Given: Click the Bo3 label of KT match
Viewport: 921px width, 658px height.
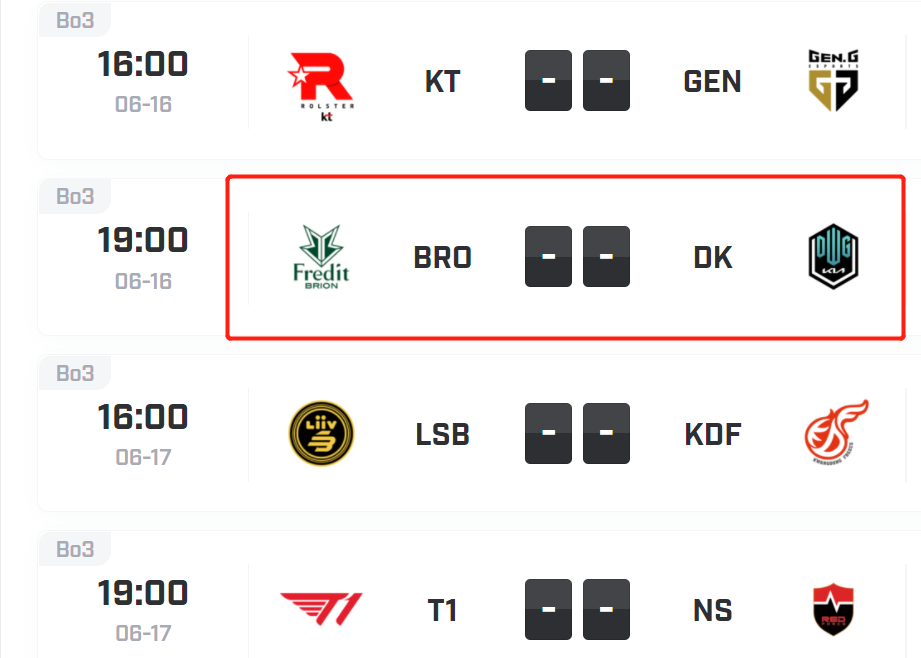Looking at the screenshot, I should 75,20.
